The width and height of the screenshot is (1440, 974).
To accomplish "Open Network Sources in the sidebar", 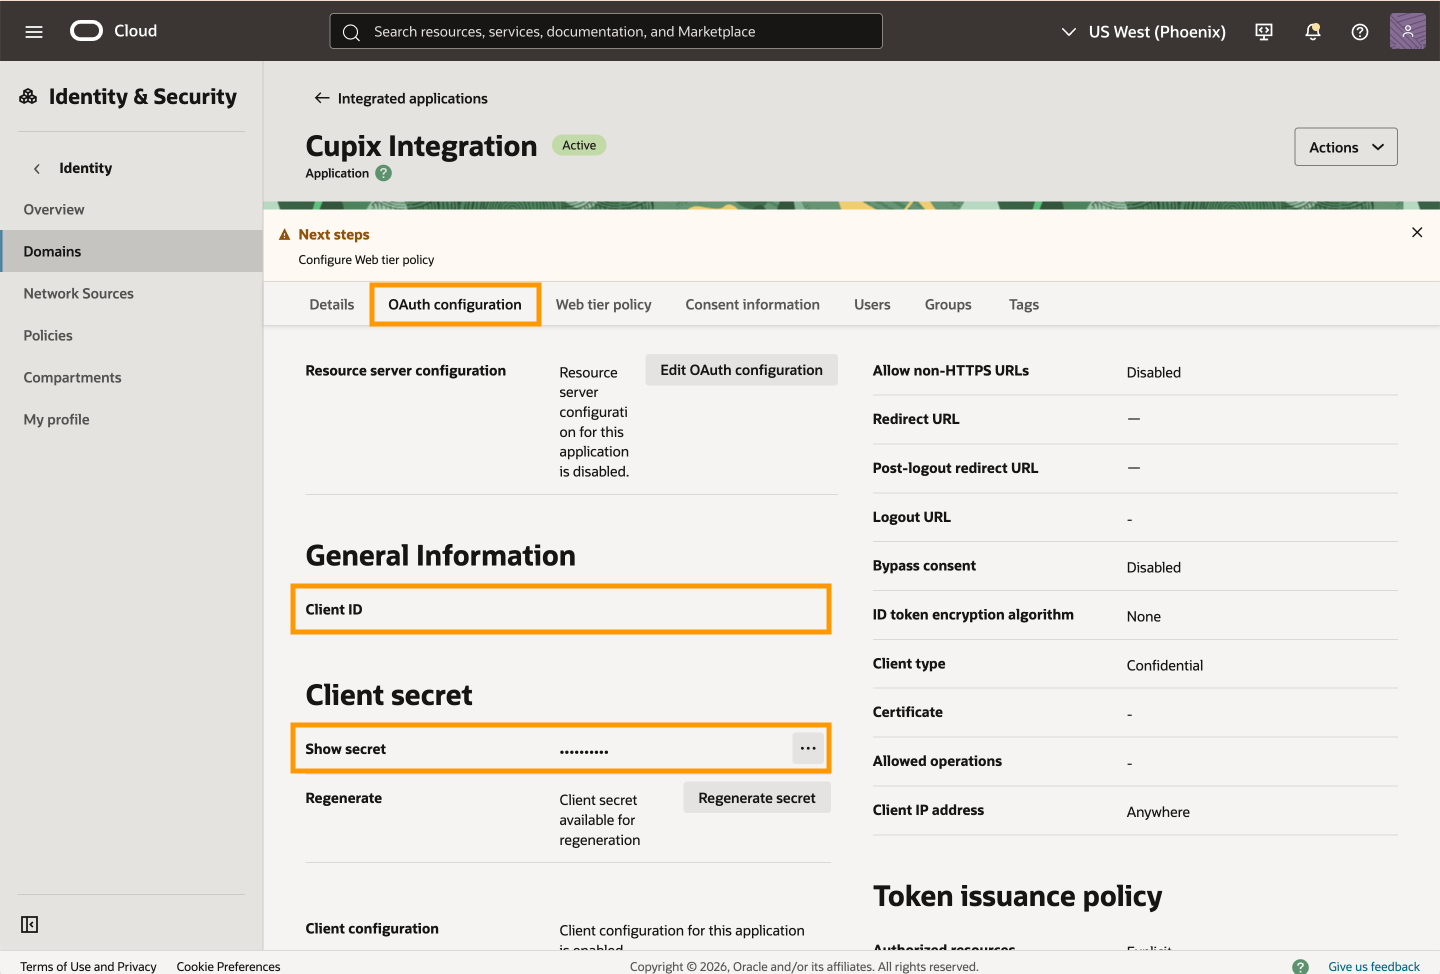I will [78, 293].
